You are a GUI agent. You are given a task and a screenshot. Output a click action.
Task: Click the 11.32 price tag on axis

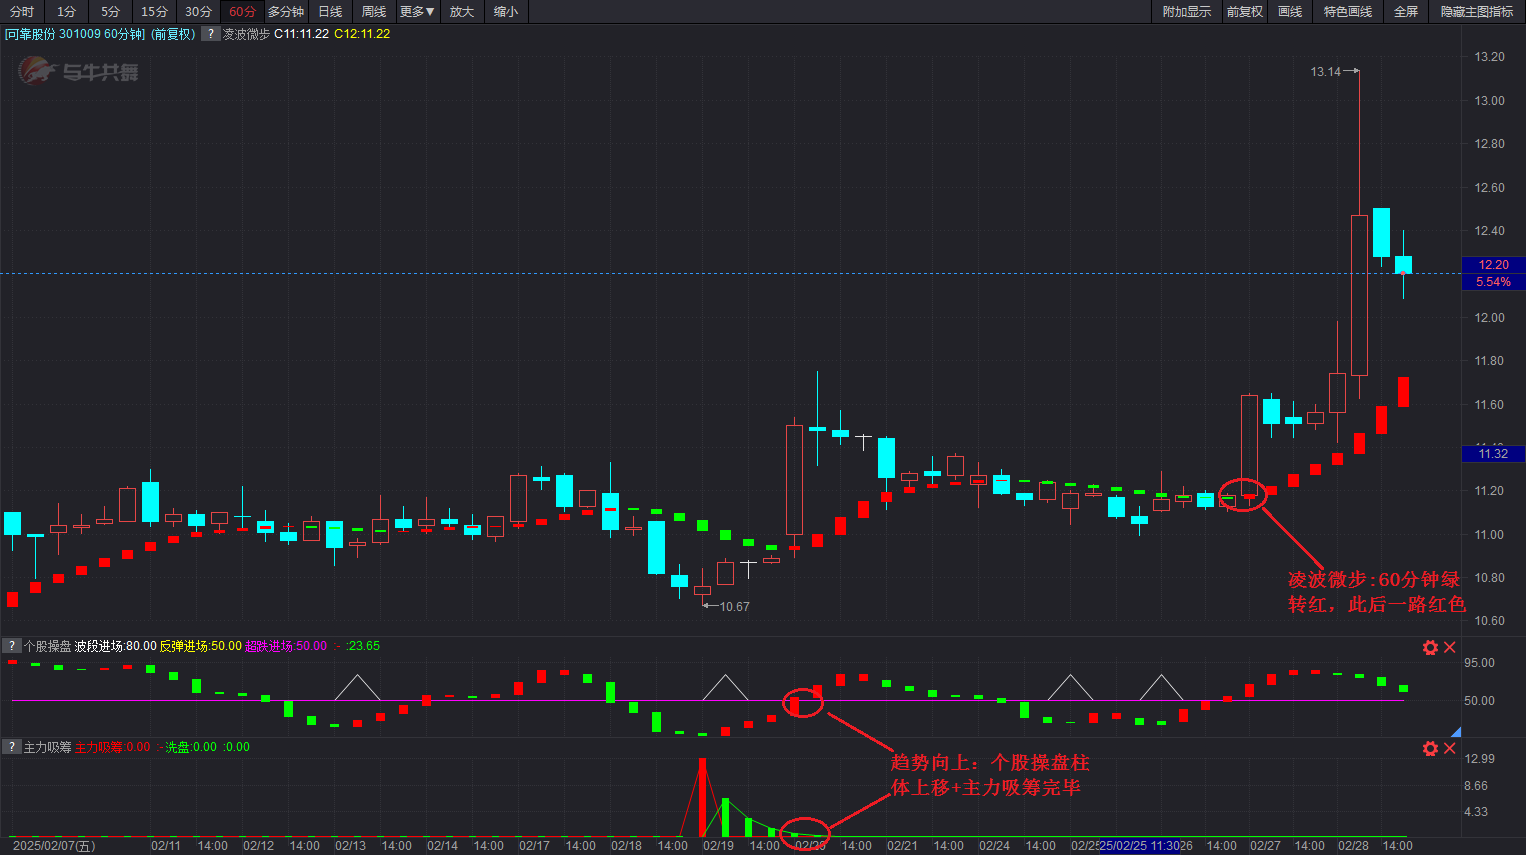[x=1493, y=454]
